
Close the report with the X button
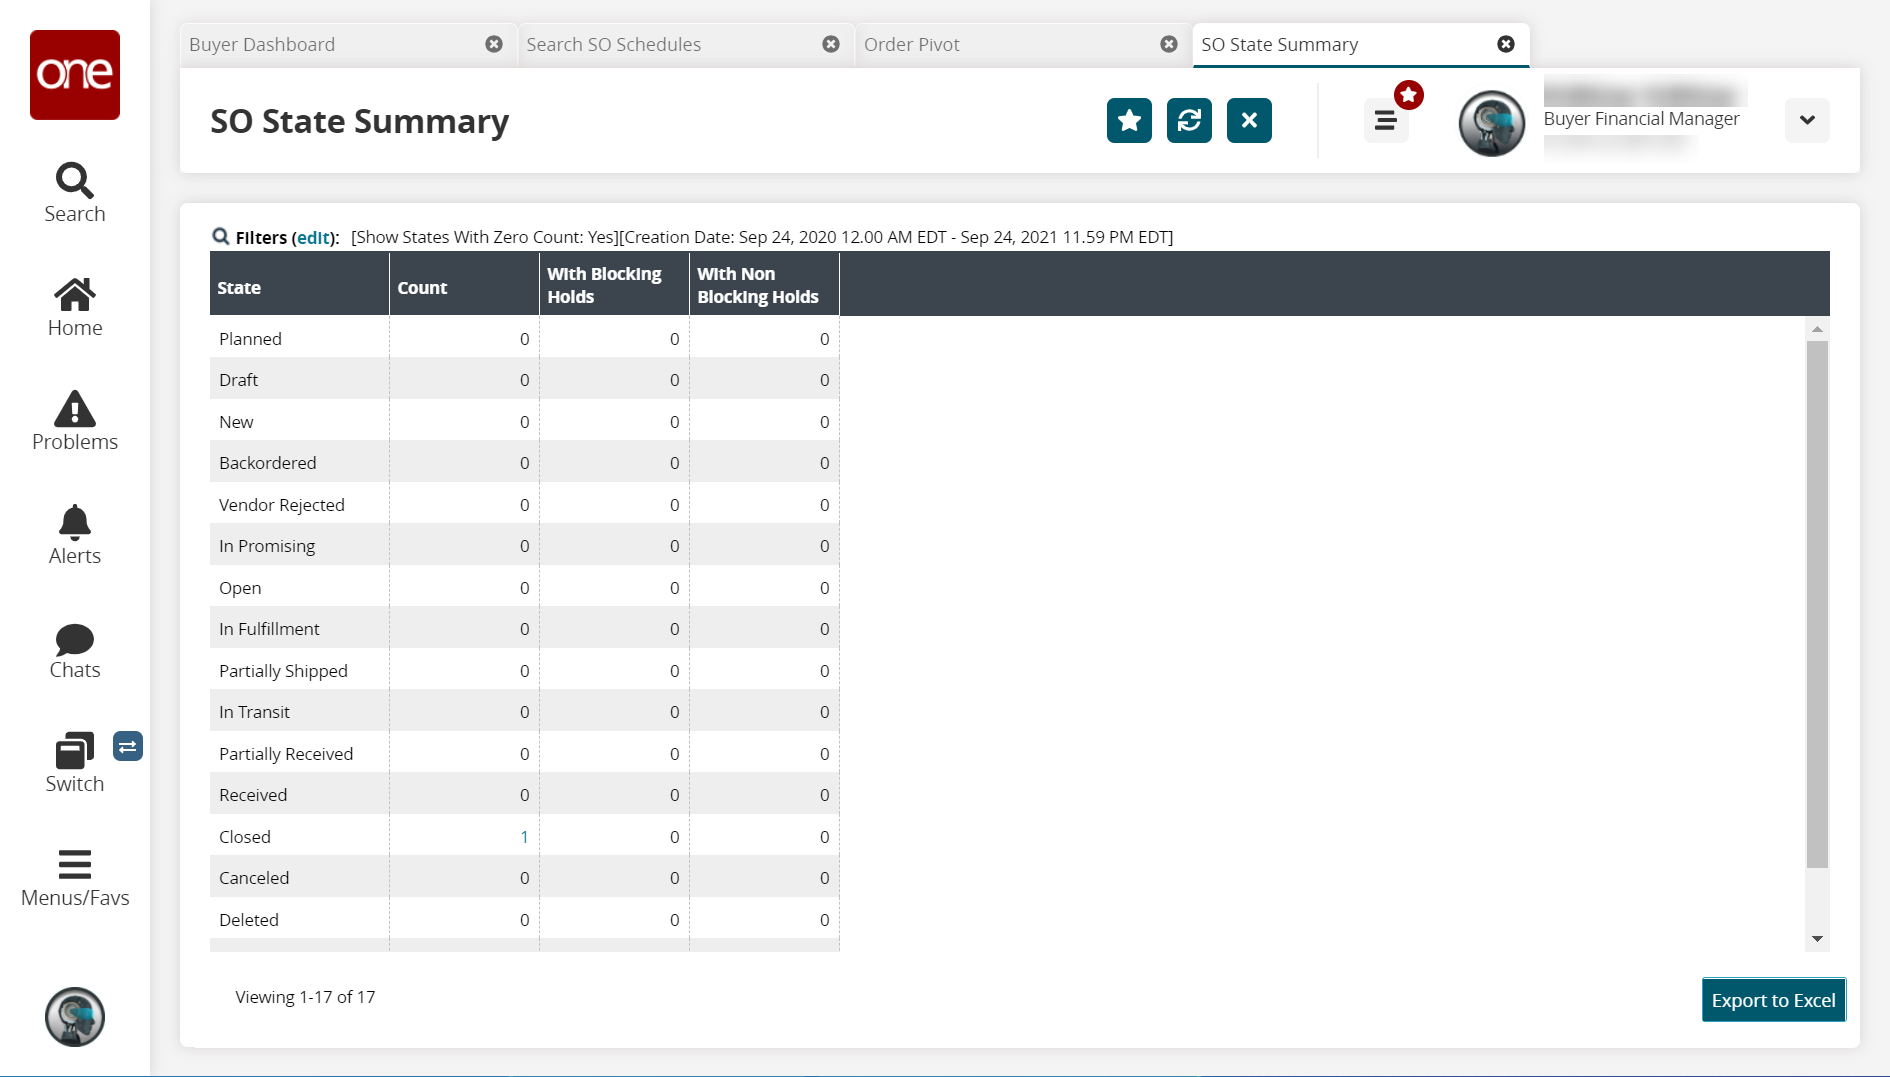point(1249,121)
